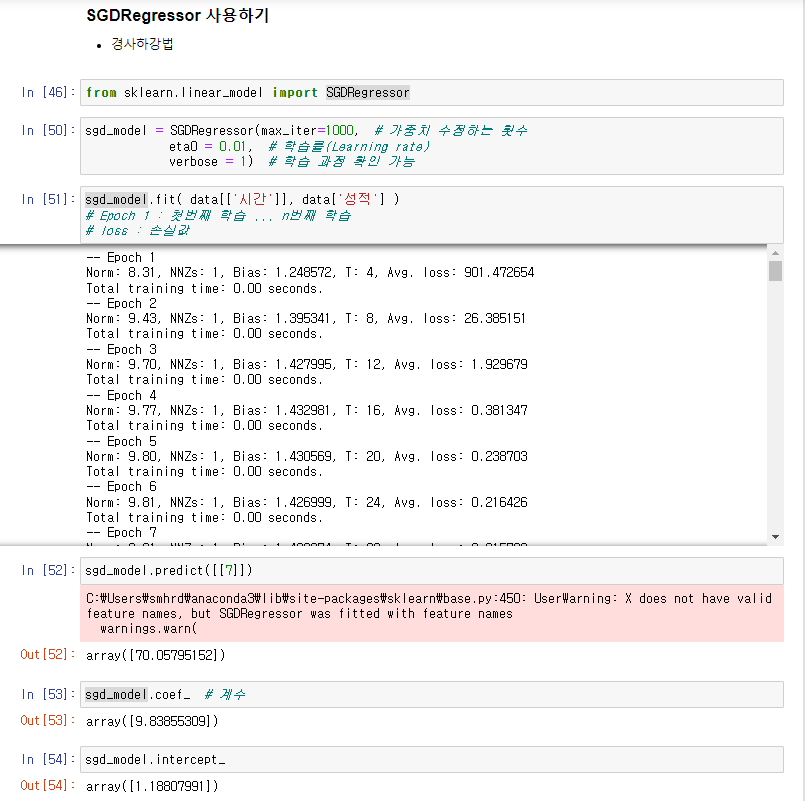Click the '# loss : 손실값' comment
The width and height of the screenshot is (805, 801).
tap(138, 230)
